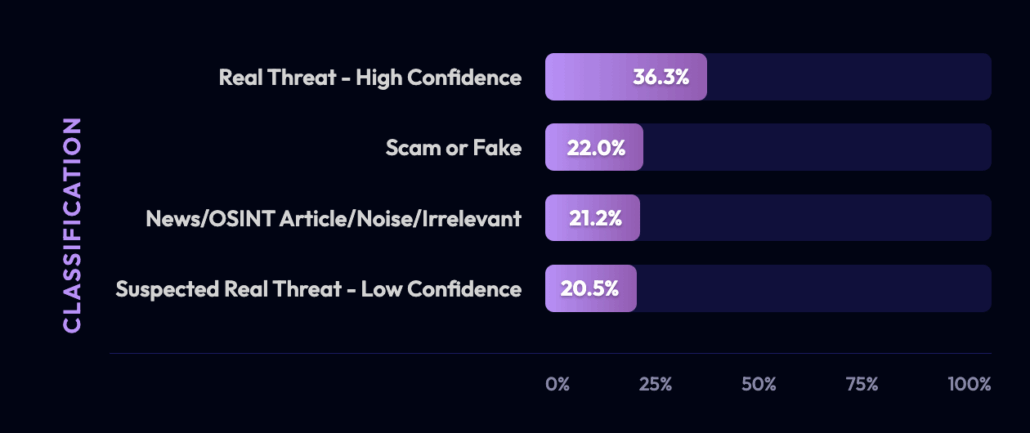Click the unfilled track of the Scam or Fake bar
The image size is (1030, 433).
pyautogui.click(x=815, y=148)
